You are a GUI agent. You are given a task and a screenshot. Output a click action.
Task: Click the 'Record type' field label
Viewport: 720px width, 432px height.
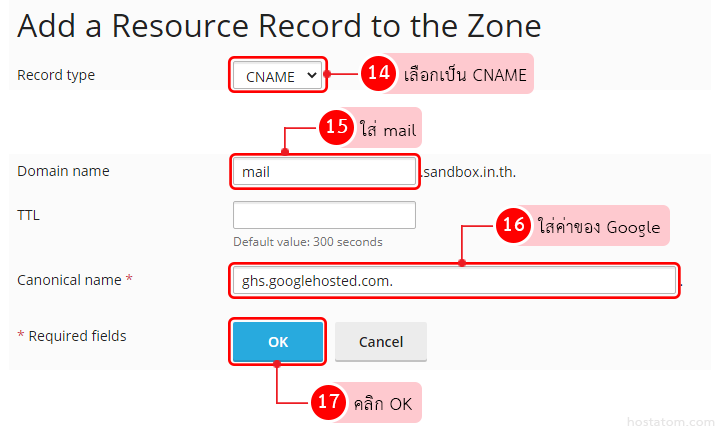click(56, 75)
